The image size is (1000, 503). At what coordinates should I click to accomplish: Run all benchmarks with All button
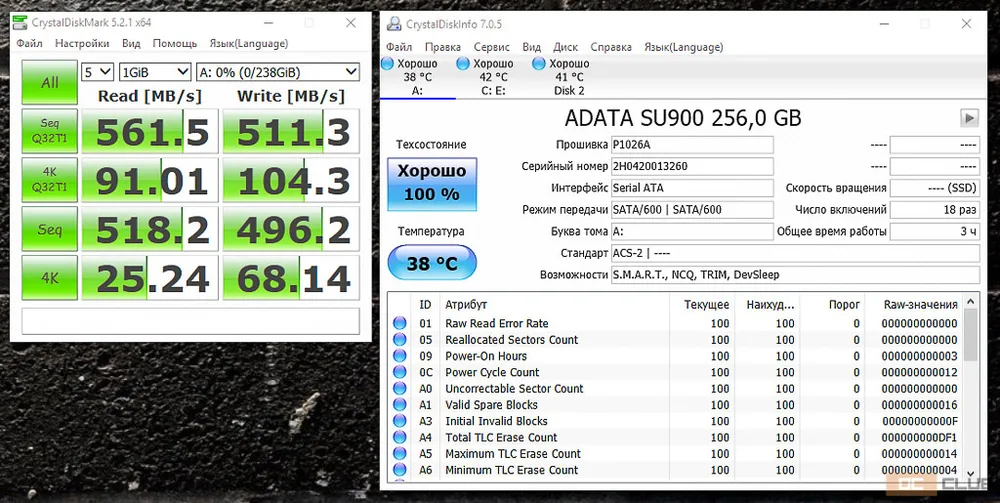pos(49,83)
